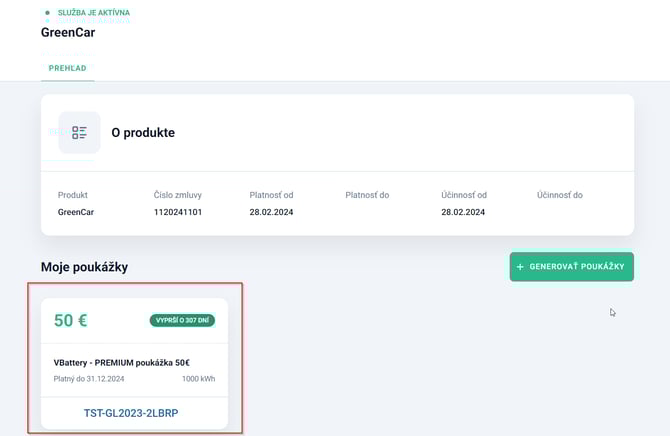Click the 50 € voucher amount

(x=71, y=320)
